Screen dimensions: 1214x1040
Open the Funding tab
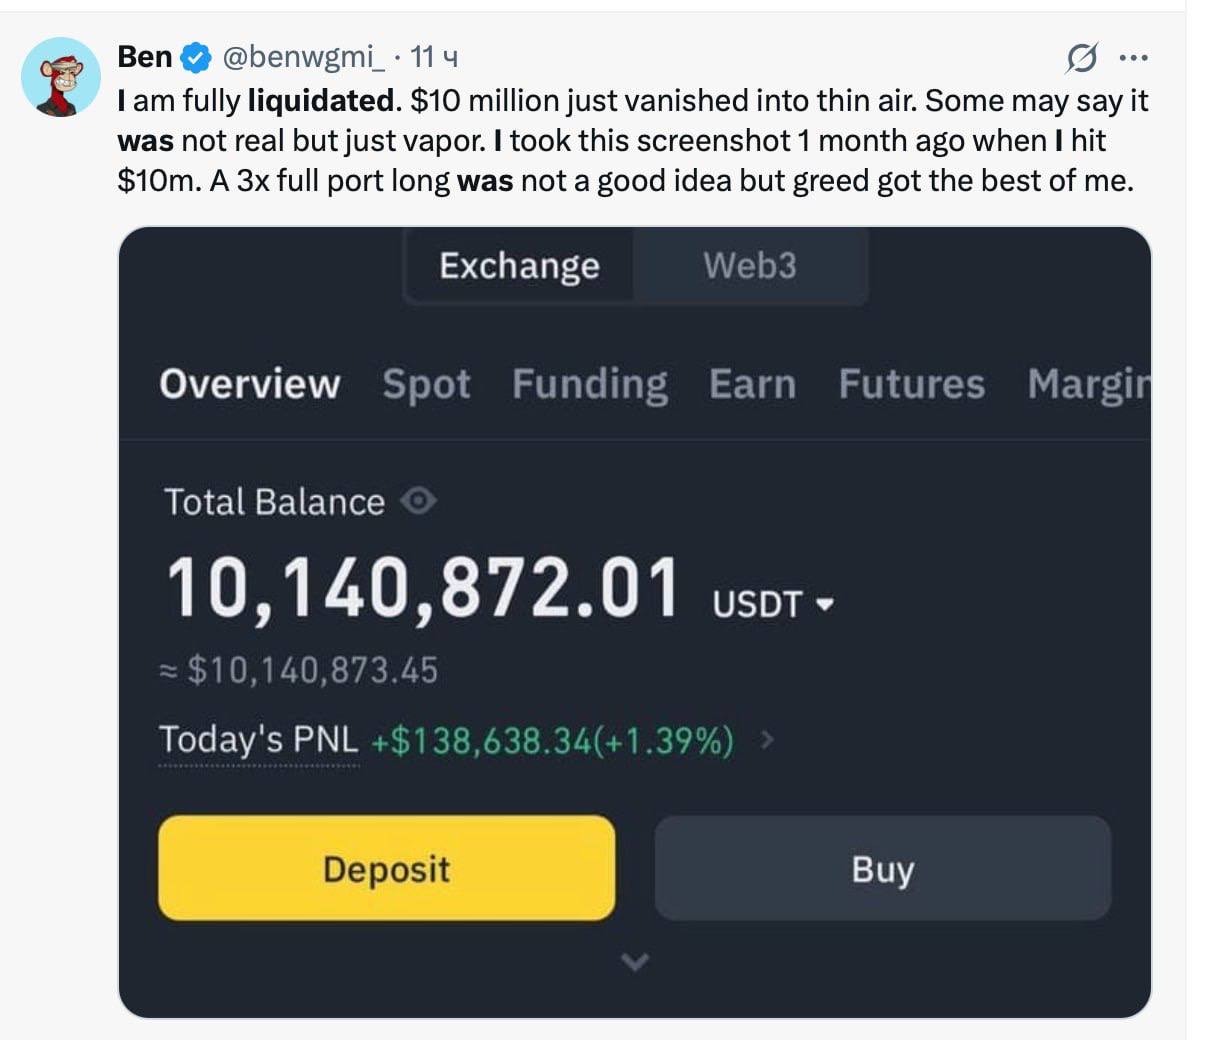tap(589, 384)
